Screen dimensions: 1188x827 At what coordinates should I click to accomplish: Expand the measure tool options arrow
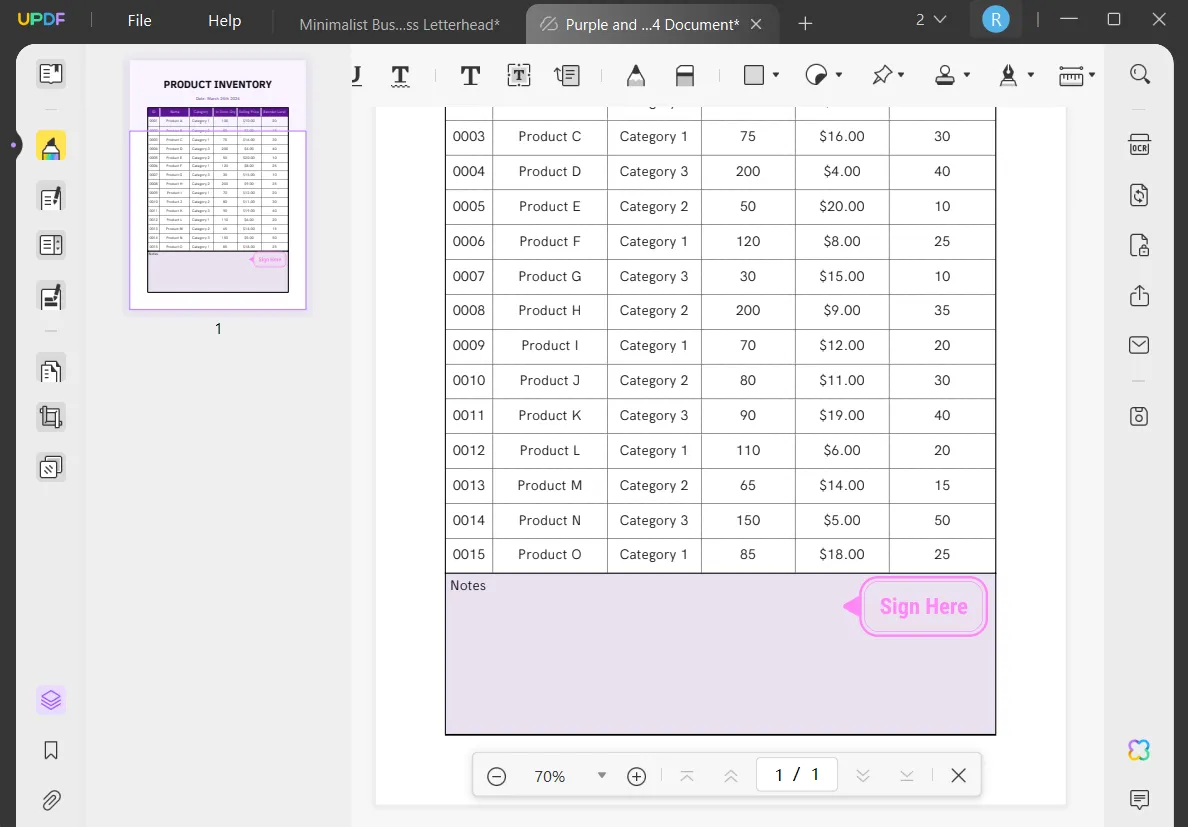[1092, 75]
